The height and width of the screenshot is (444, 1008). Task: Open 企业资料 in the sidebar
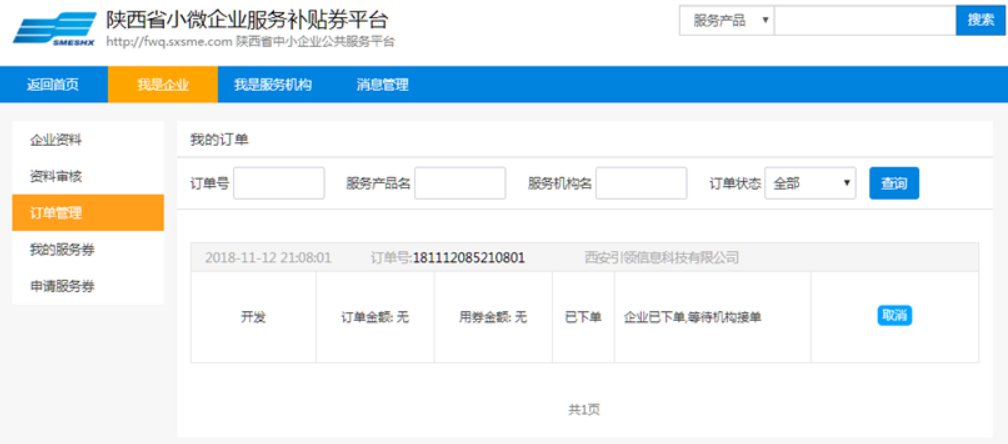coord(56,140)
